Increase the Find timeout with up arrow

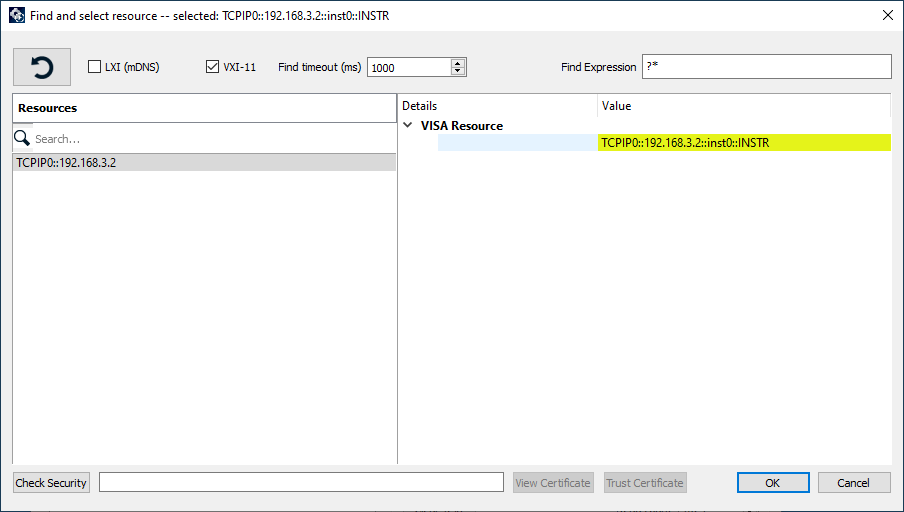[458, 63]
